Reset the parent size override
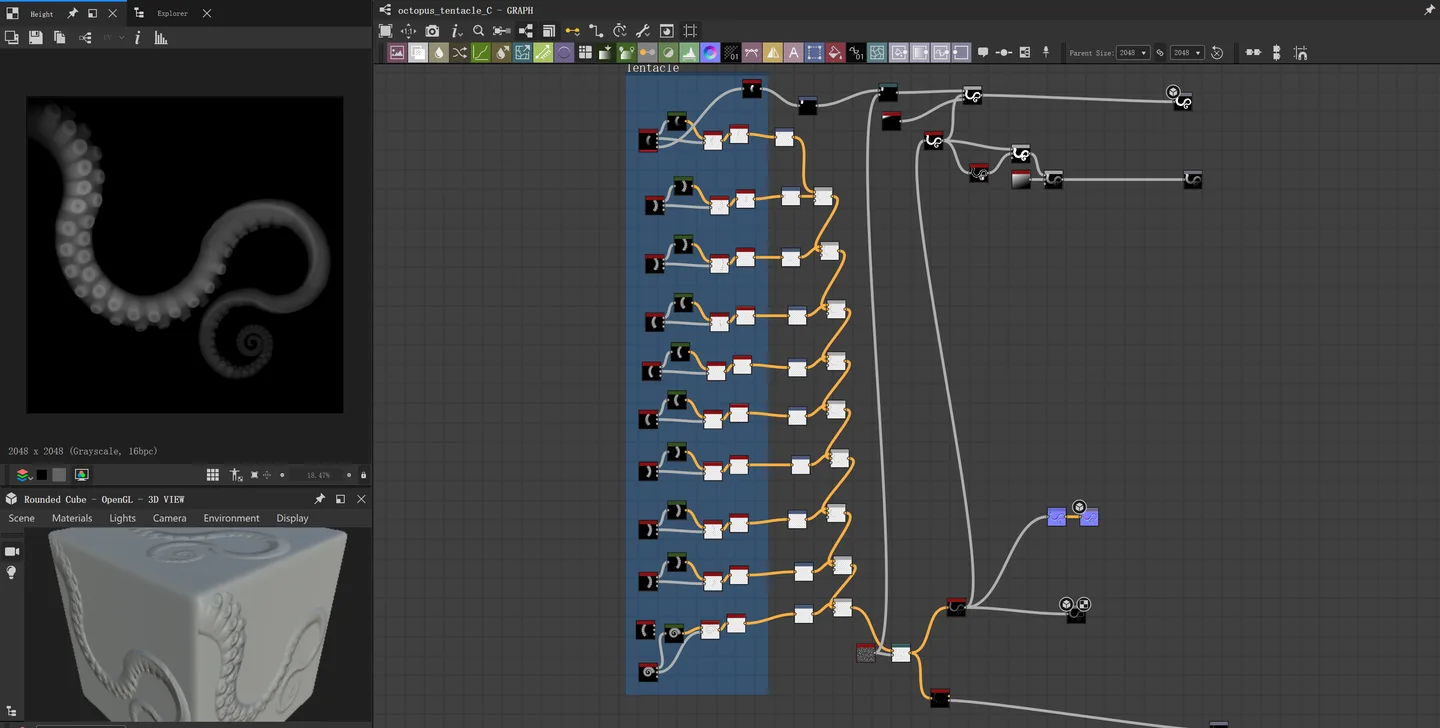The width and height of the screenshot is (1440, 728). click(x=1217, y=53)
